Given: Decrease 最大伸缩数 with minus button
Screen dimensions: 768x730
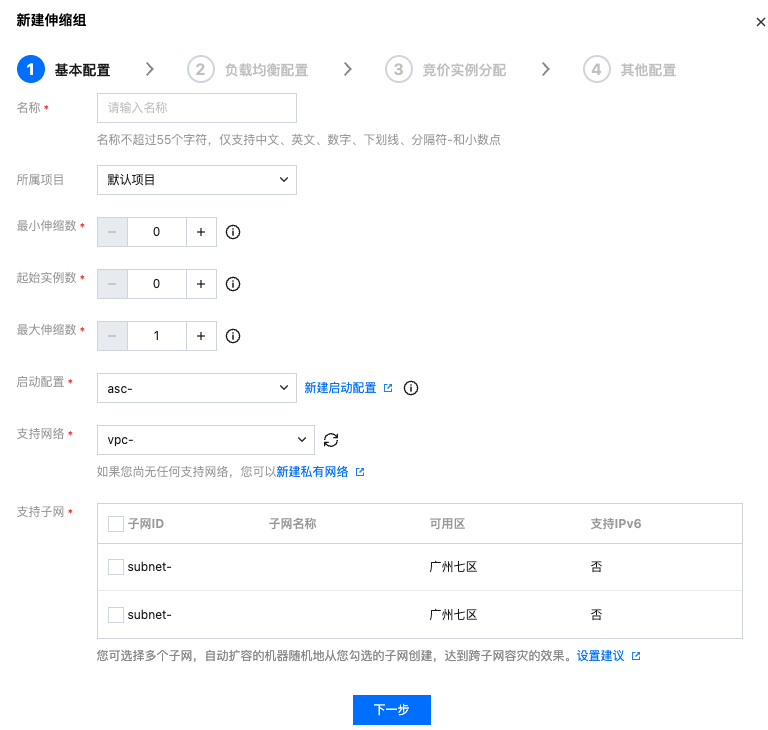Looking at the screenshot, I should (112, 336).
